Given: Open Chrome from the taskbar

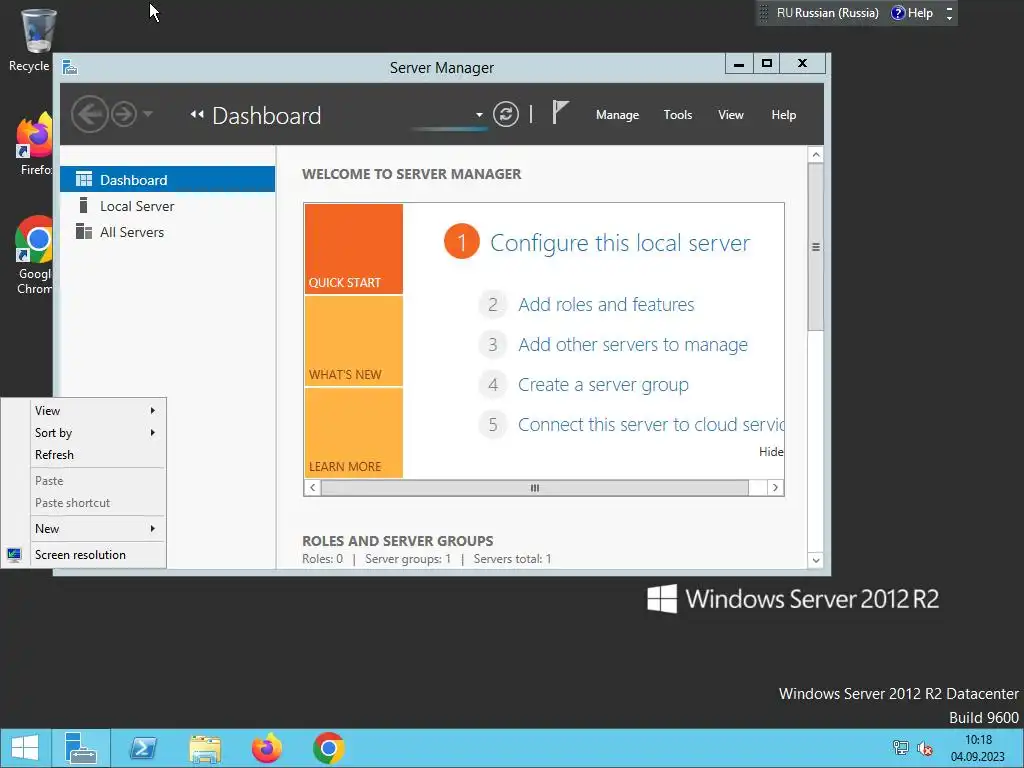Looking at the screenshot, I should pyautogui.click(x=328, y=748).
